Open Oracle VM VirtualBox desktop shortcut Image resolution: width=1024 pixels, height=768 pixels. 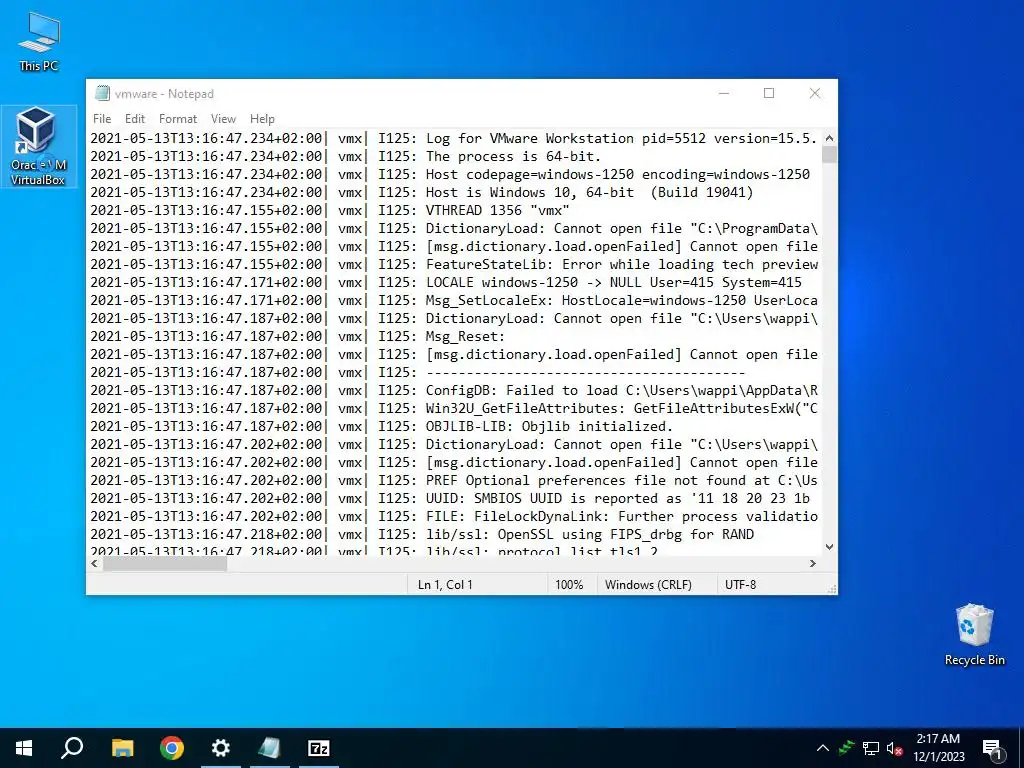(38, 147)
